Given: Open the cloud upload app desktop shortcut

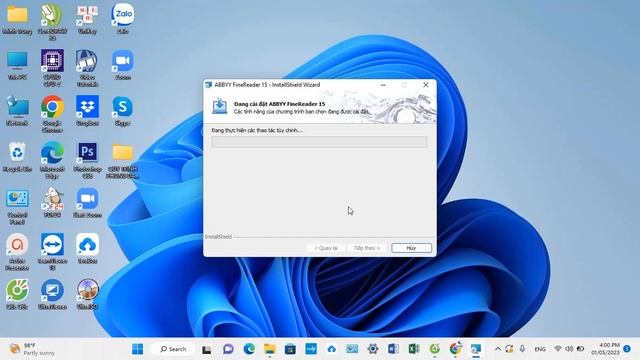Looking at the screenshot, I should coord(87,248).
